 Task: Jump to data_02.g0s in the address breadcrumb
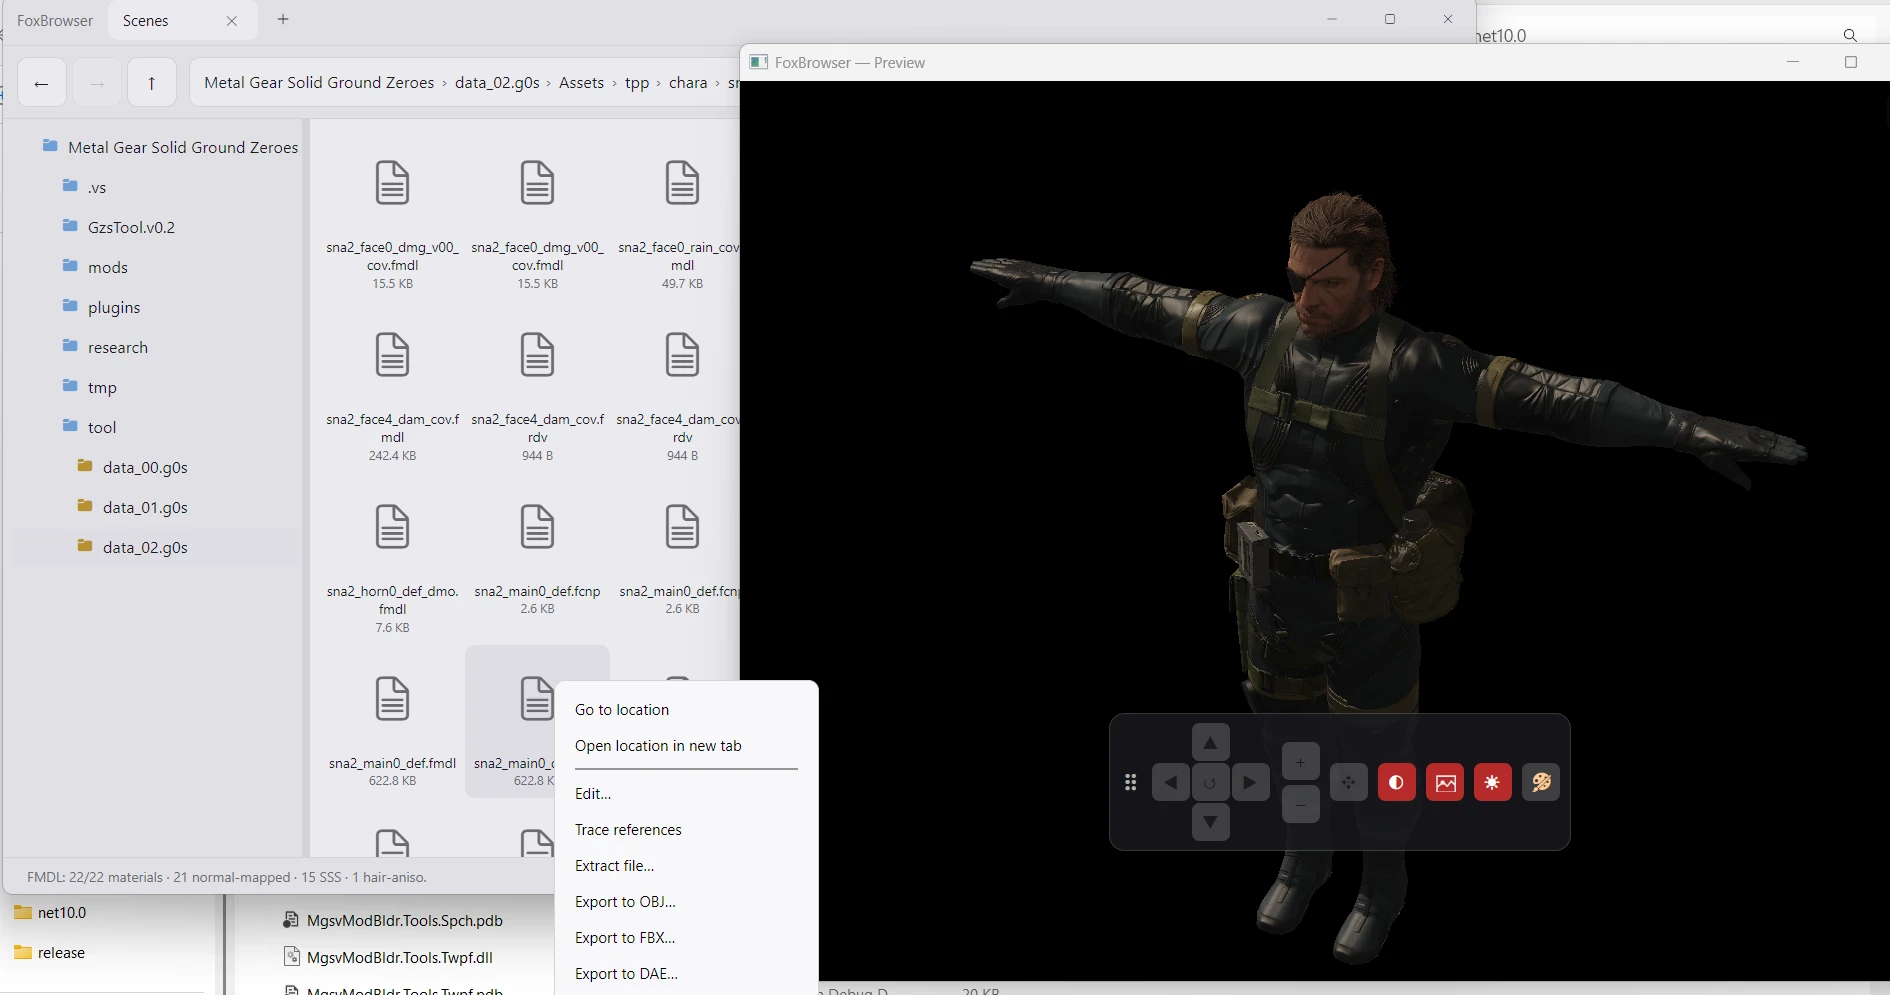[497, 83]
